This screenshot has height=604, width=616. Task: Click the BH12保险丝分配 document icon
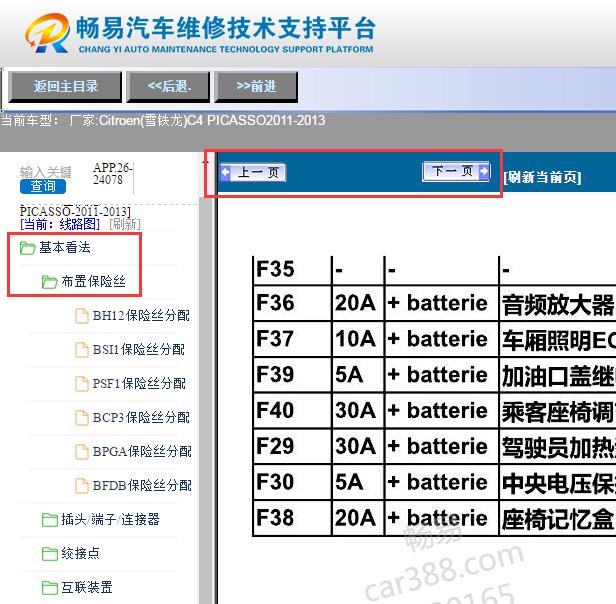click(82, 316)
